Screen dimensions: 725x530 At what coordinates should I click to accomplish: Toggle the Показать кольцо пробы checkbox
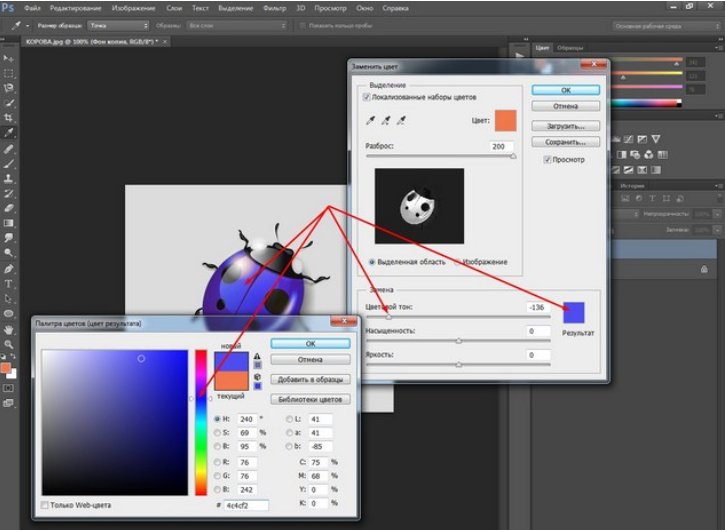pos(303,26)
